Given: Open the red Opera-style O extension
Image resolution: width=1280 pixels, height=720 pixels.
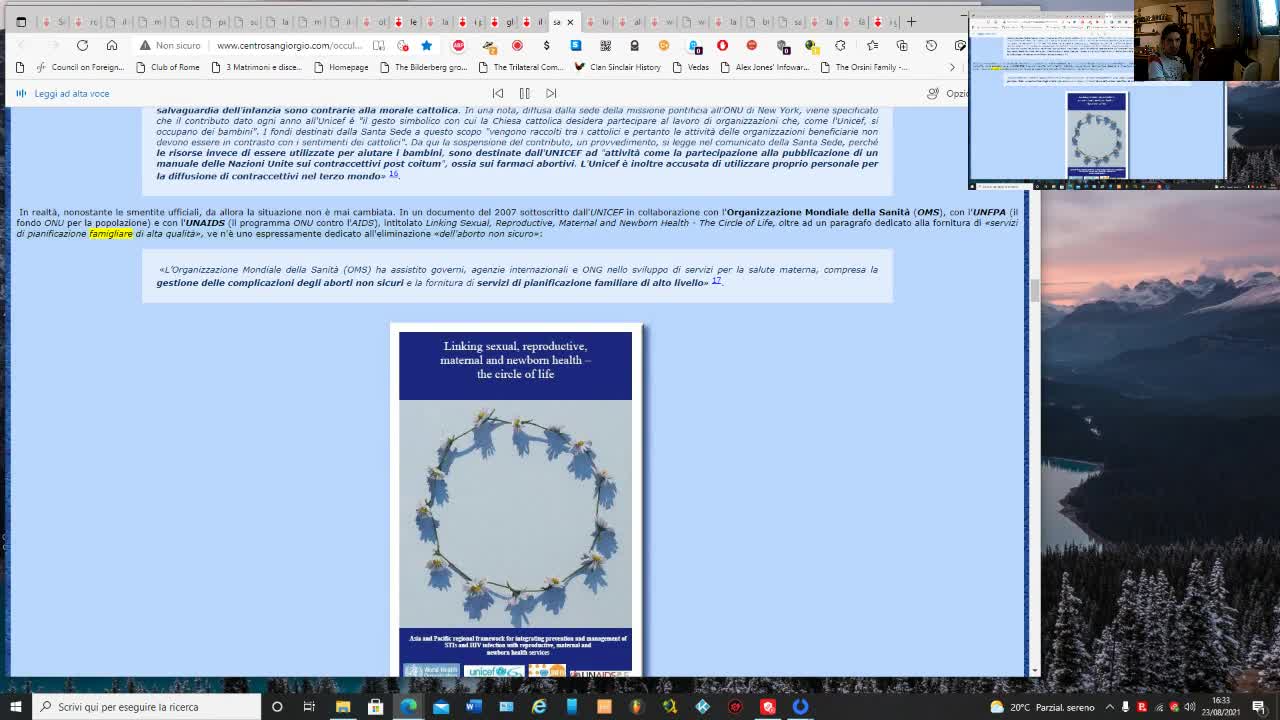Looking at the screenshot, I should [x=722, y=45].
